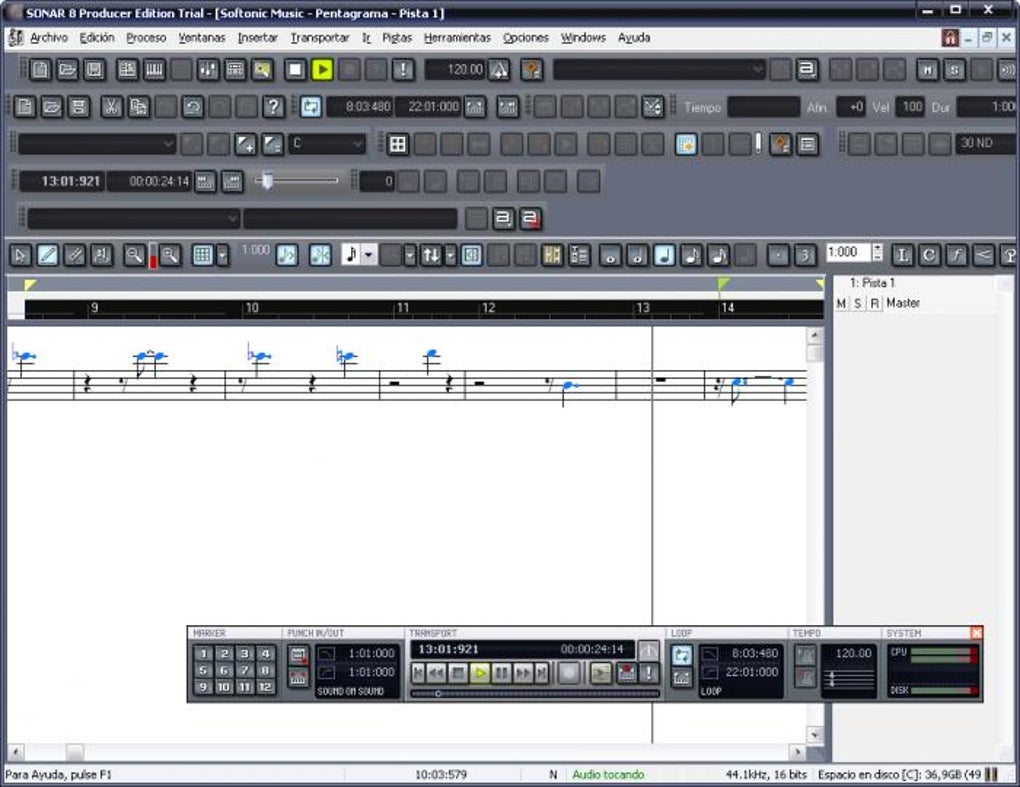Toggle the Loop on/off button in second toolbar
The image size is (1020, 787).
[311, 107]
